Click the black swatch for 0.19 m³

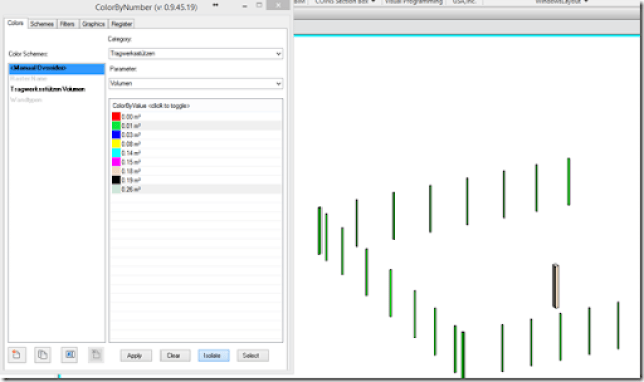(x=116, y=180)
